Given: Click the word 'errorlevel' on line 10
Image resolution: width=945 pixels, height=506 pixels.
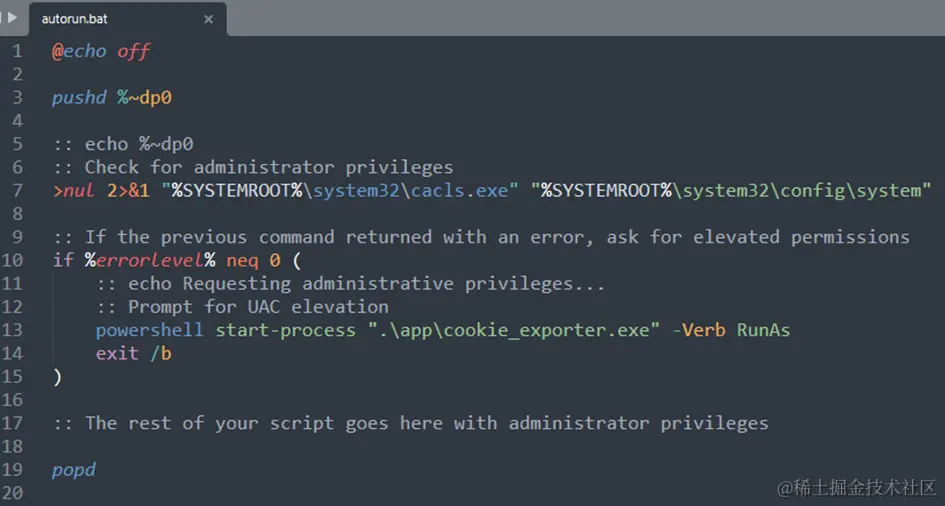Looking at the screenshot, I should tap(149, 260).
